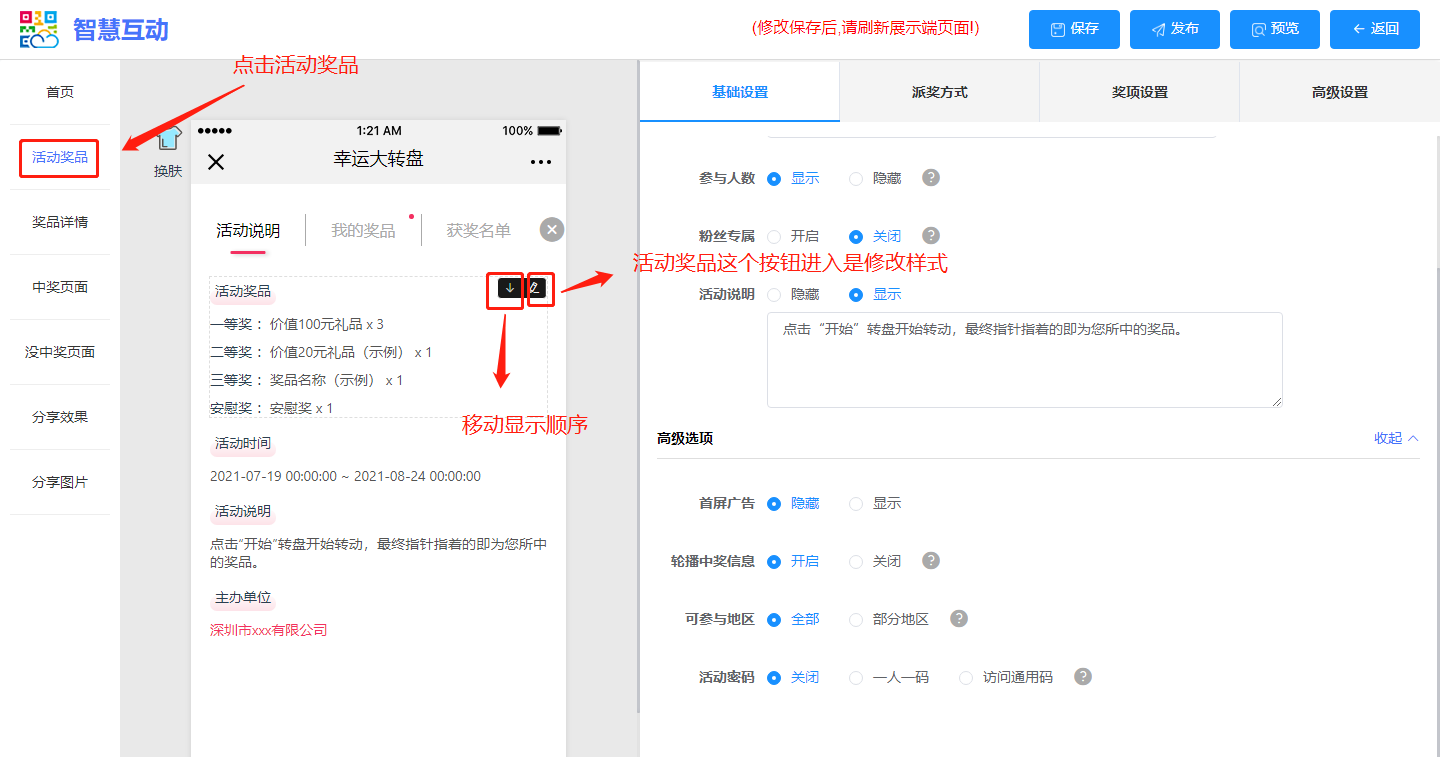
Task: Click the phone preview's three-dot menu
Action: pos(541,162)
